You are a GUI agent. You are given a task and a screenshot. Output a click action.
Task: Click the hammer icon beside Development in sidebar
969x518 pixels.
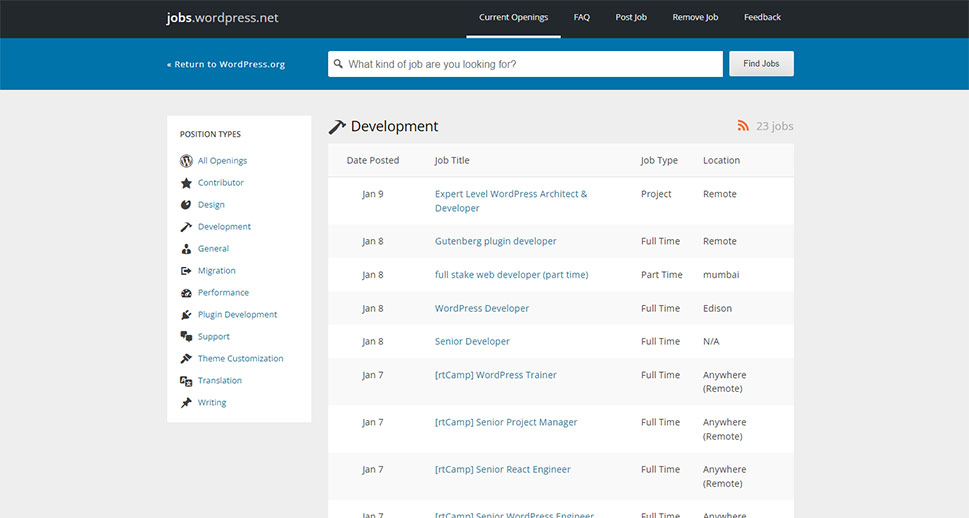tap(186, 227)
